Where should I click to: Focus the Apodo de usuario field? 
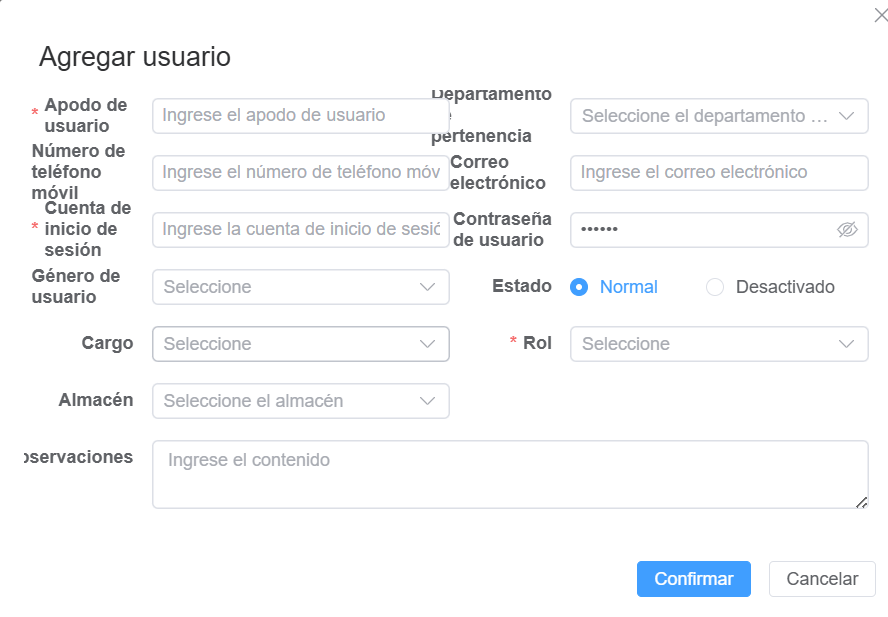click(x=300, y=116)
